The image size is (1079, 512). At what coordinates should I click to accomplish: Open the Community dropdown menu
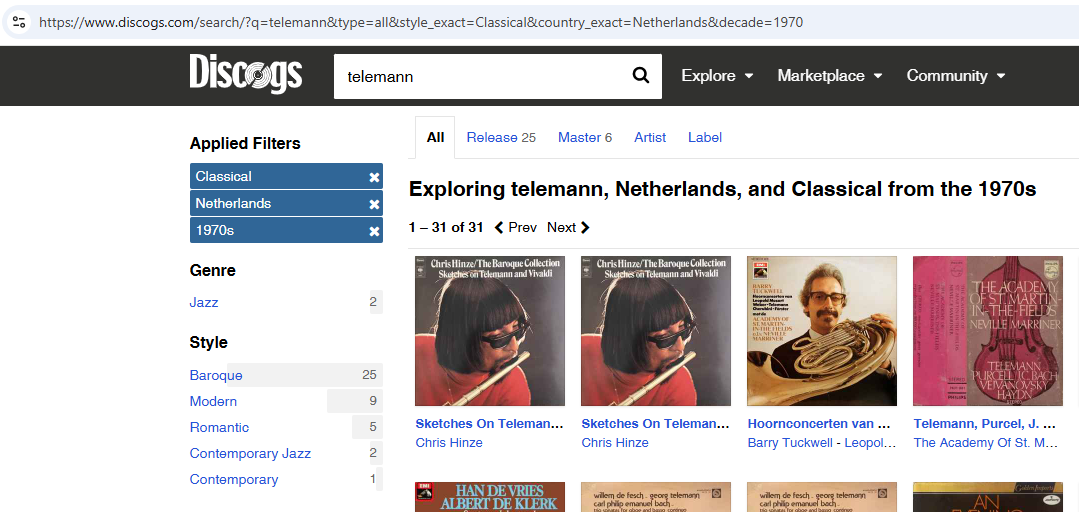[955, 76]
